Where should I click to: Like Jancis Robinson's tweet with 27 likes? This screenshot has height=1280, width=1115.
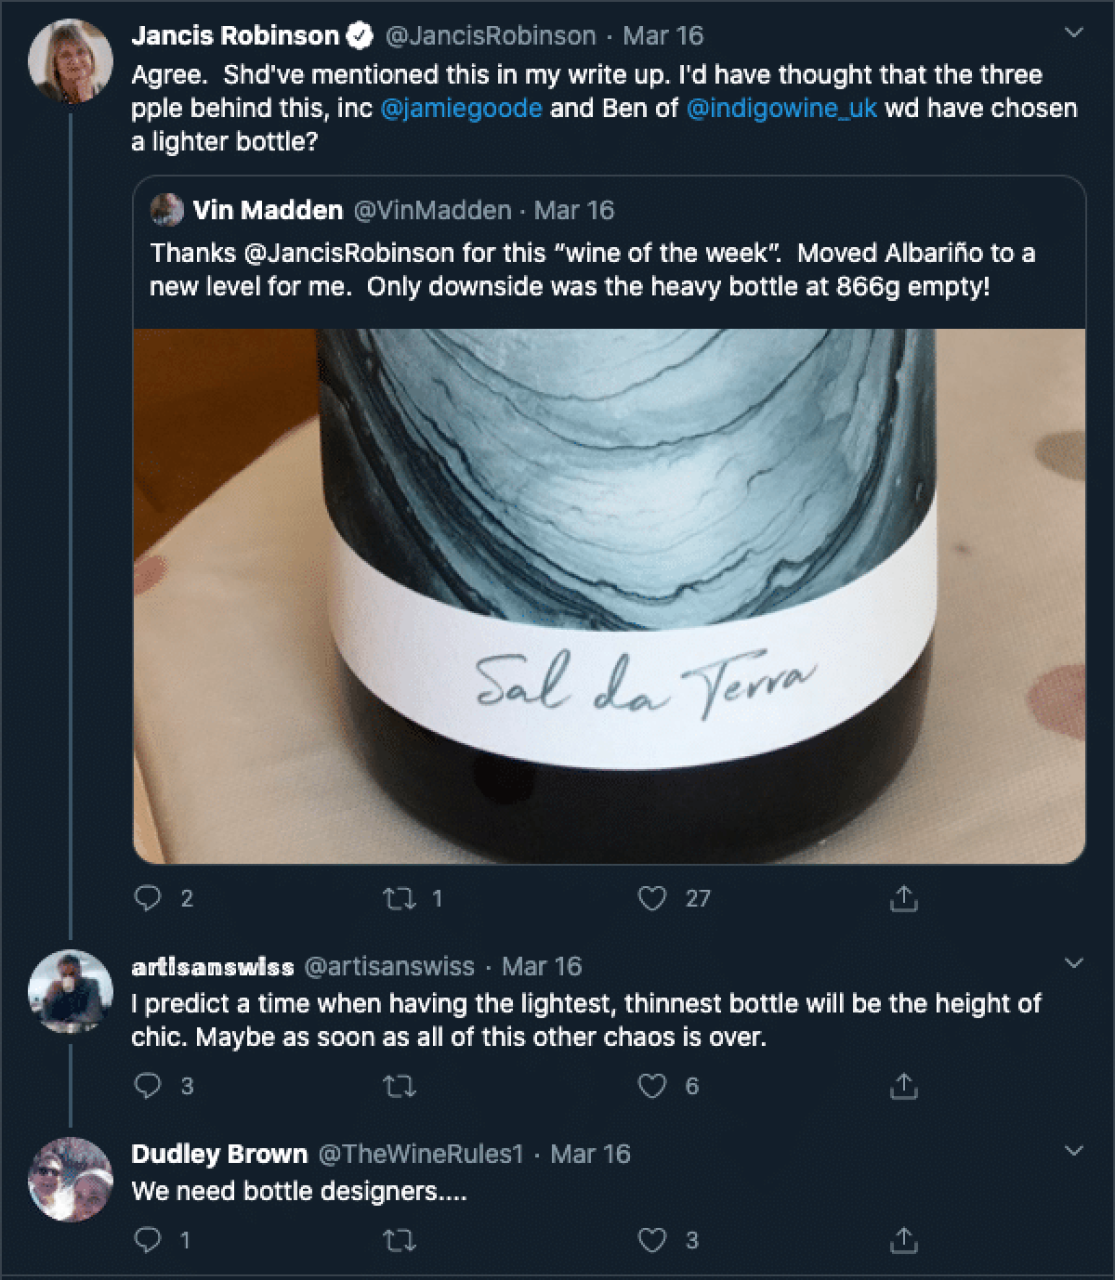(652, 898)
